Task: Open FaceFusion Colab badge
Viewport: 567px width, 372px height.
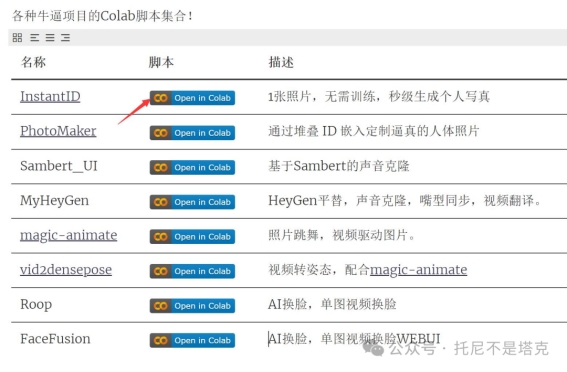Action: tap(192, 341)
